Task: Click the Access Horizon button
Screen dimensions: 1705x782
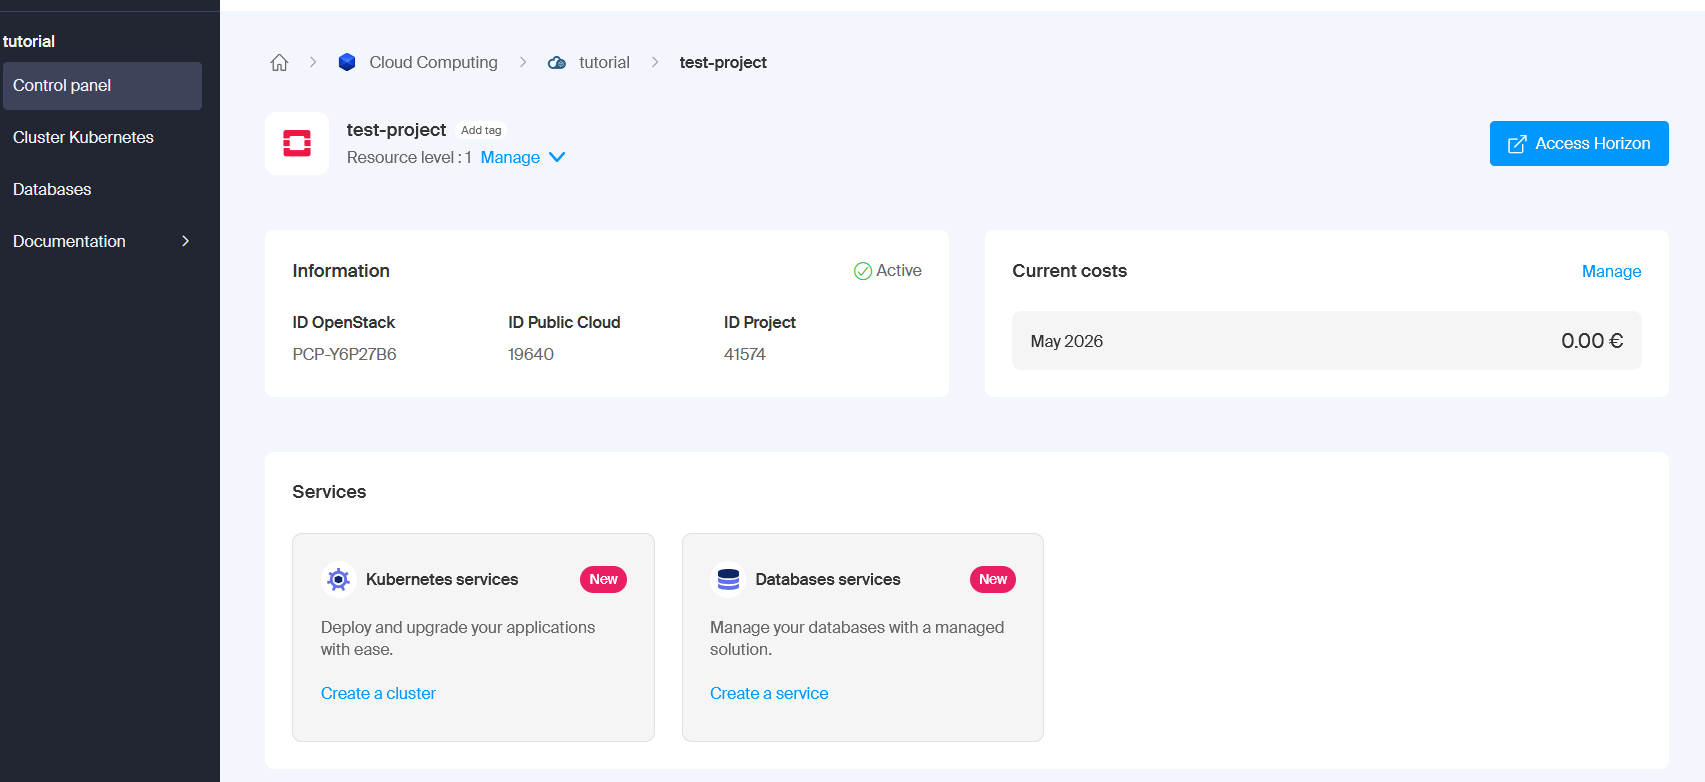Action: (1579, 143)
